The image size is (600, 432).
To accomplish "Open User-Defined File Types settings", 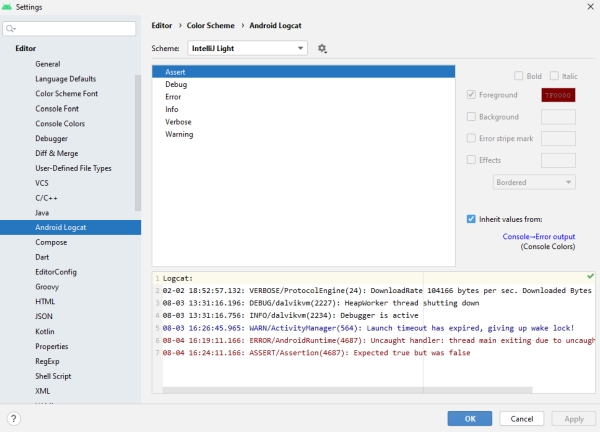I will coord(73,168).
